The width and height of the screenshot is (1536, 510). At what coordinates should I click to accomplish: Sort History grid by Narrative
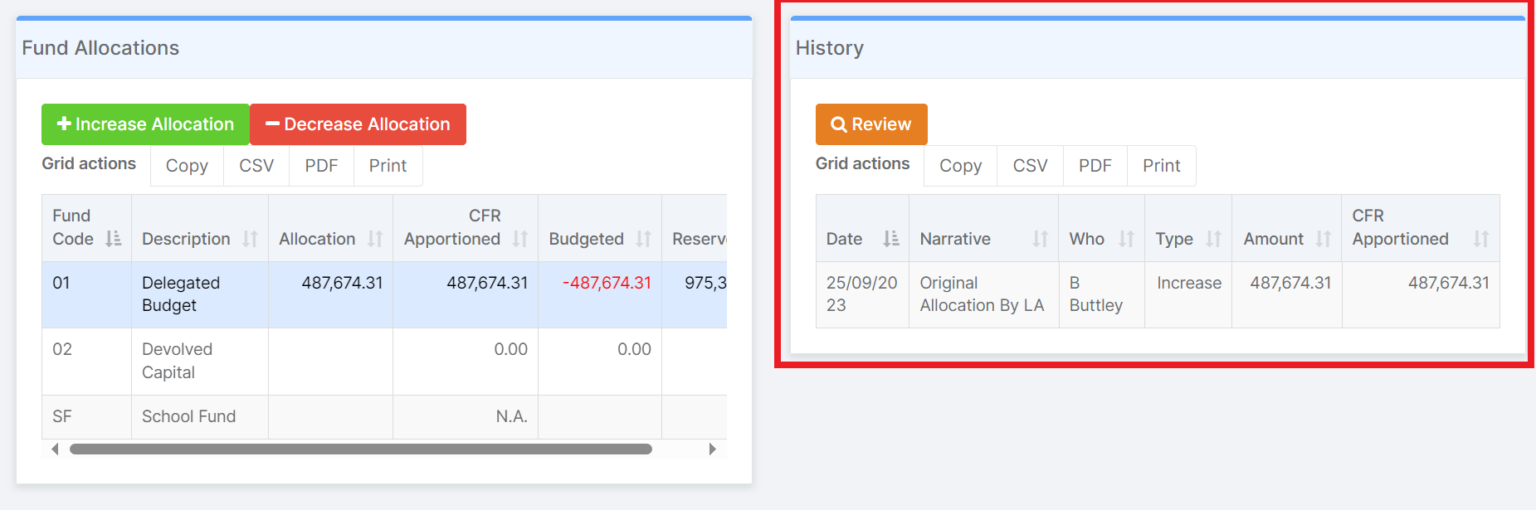pos(1040,239)
